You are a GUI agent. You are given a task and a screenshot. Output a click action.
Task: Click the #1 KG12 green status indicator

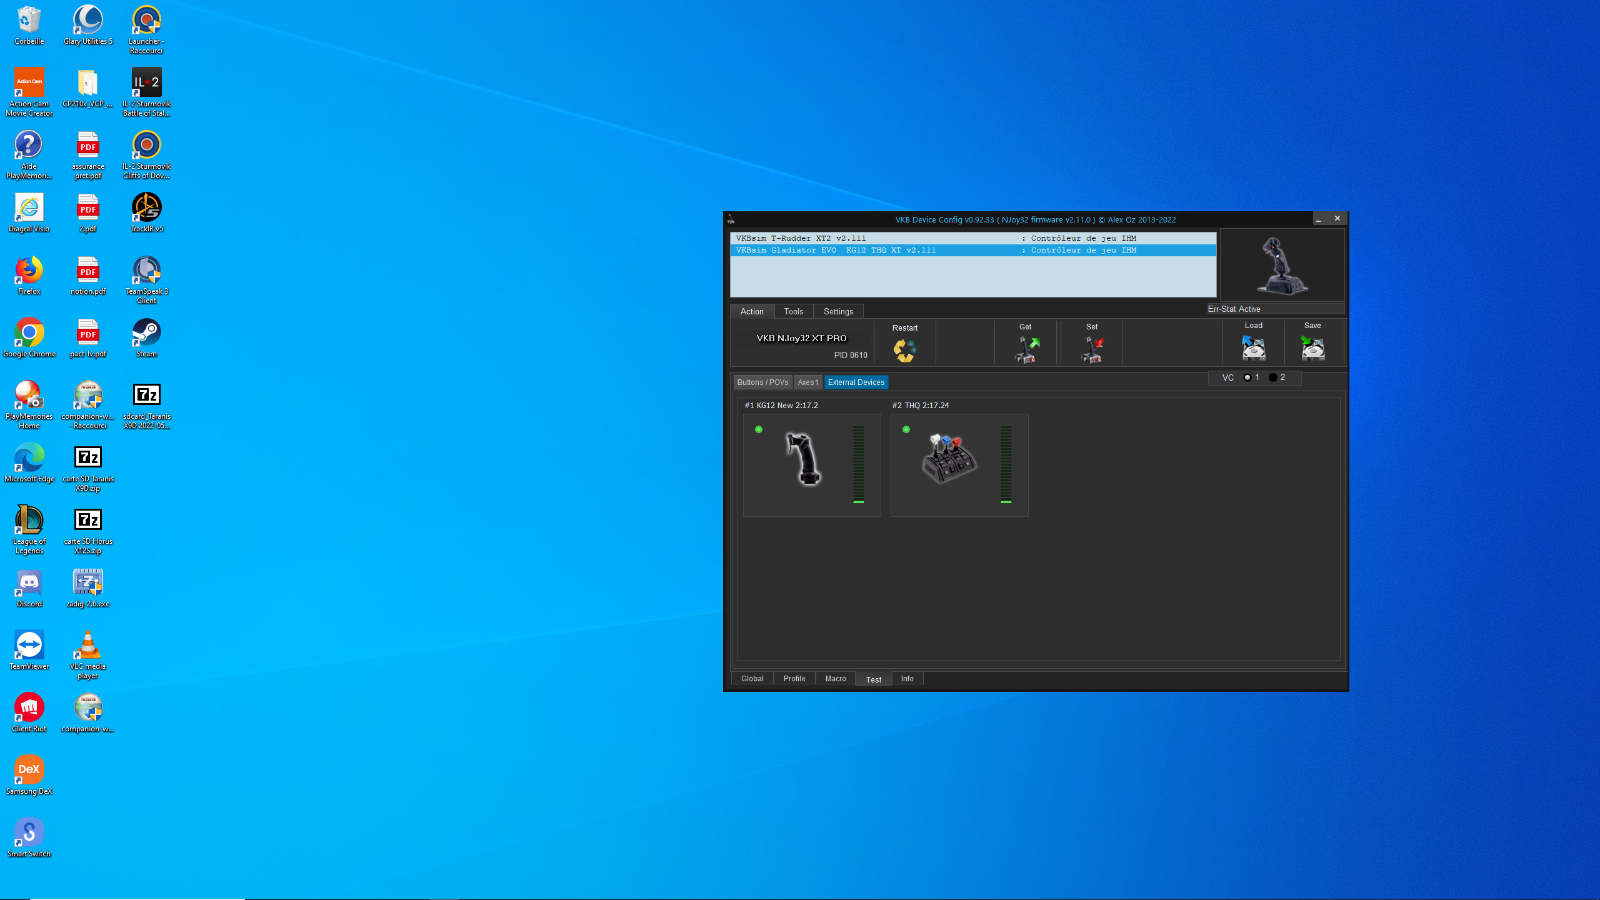759,430
